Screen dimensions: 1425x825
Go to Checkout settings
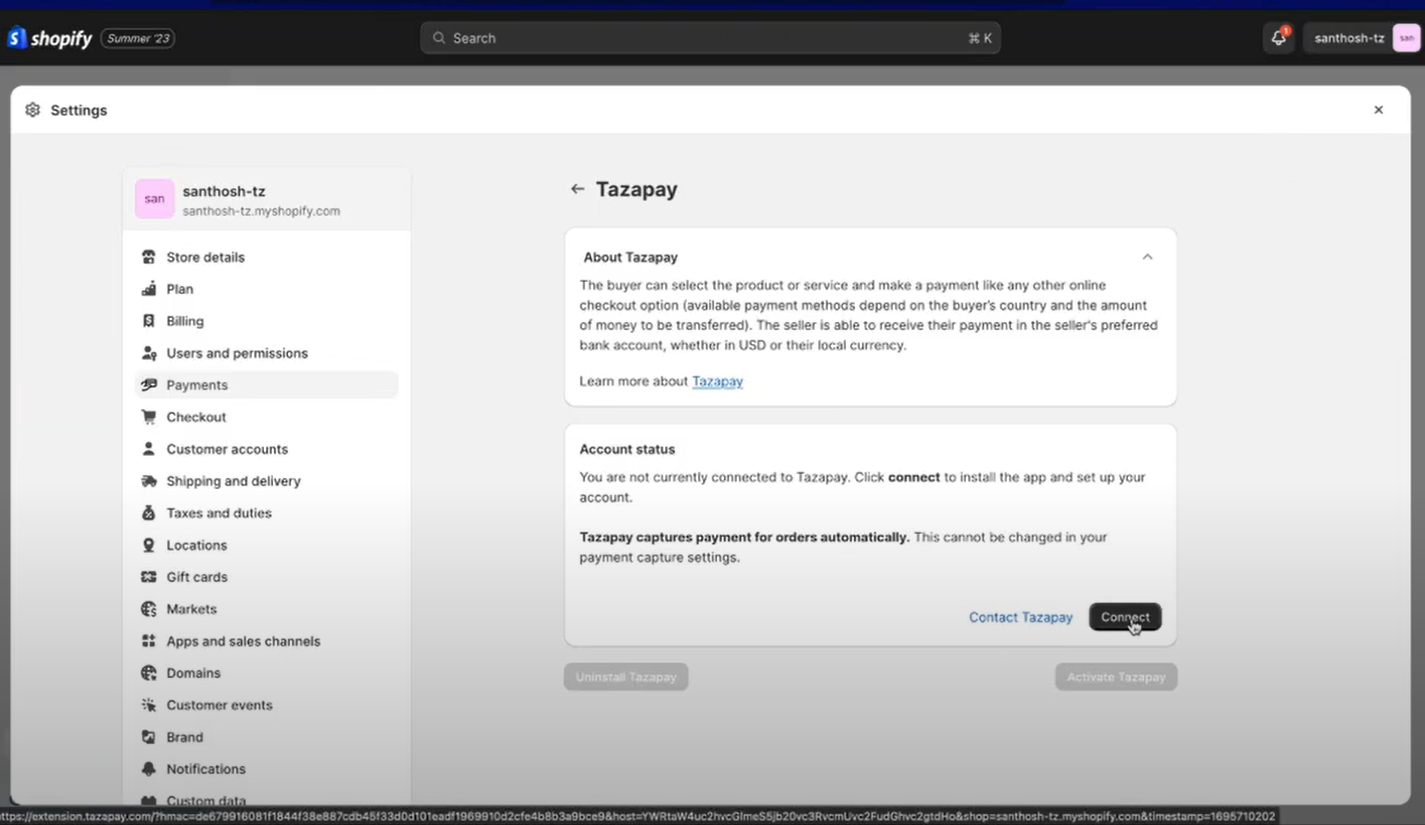[266, 417]
